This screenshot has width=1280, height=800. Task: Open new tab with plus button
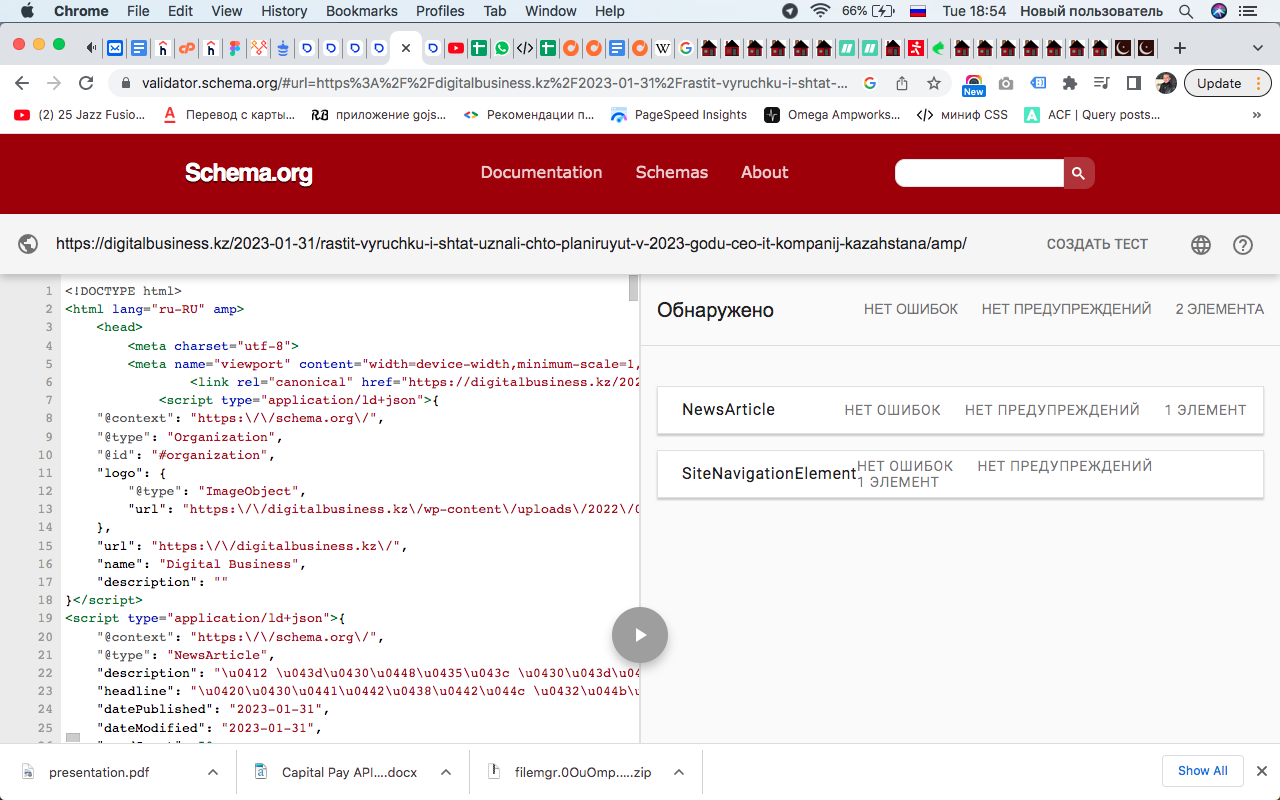[x=1180, y=48]
